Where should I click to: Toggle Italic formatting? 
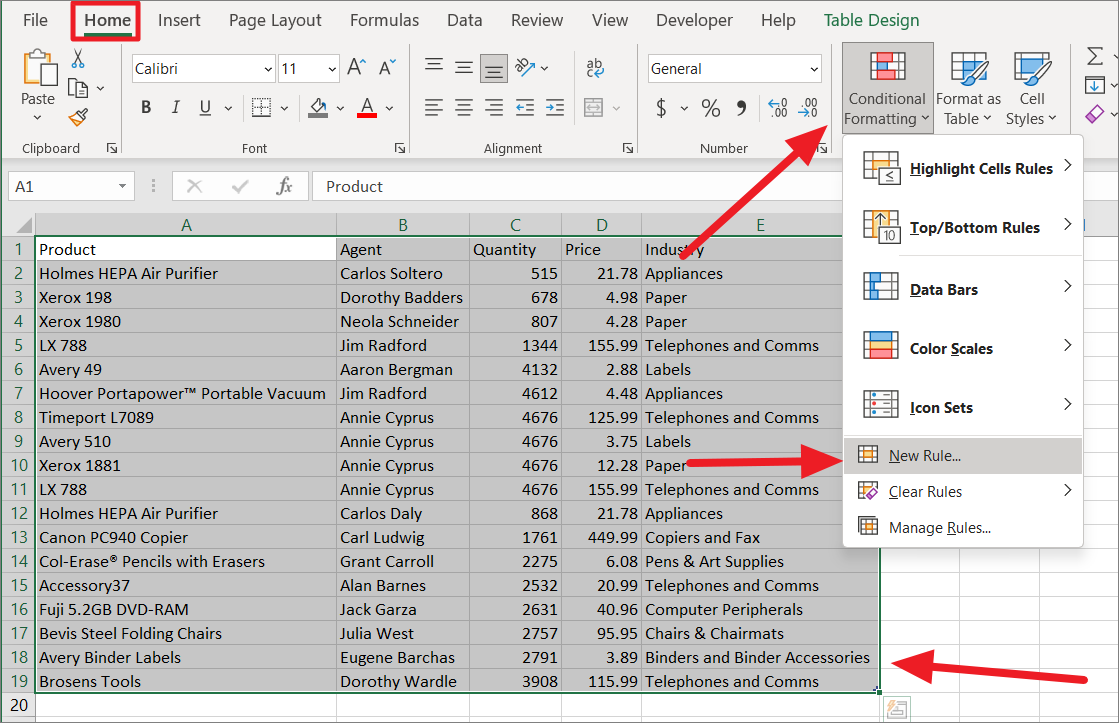(176, 108)
